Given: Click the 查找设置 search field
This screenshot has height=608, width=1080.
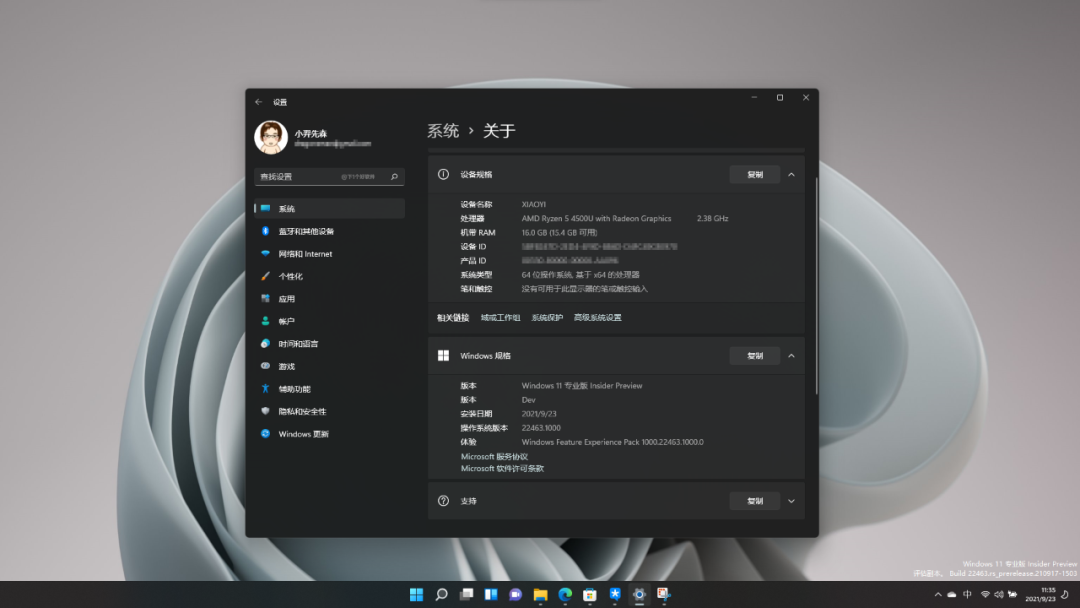Looking at the screenshot, I should 329,177.
